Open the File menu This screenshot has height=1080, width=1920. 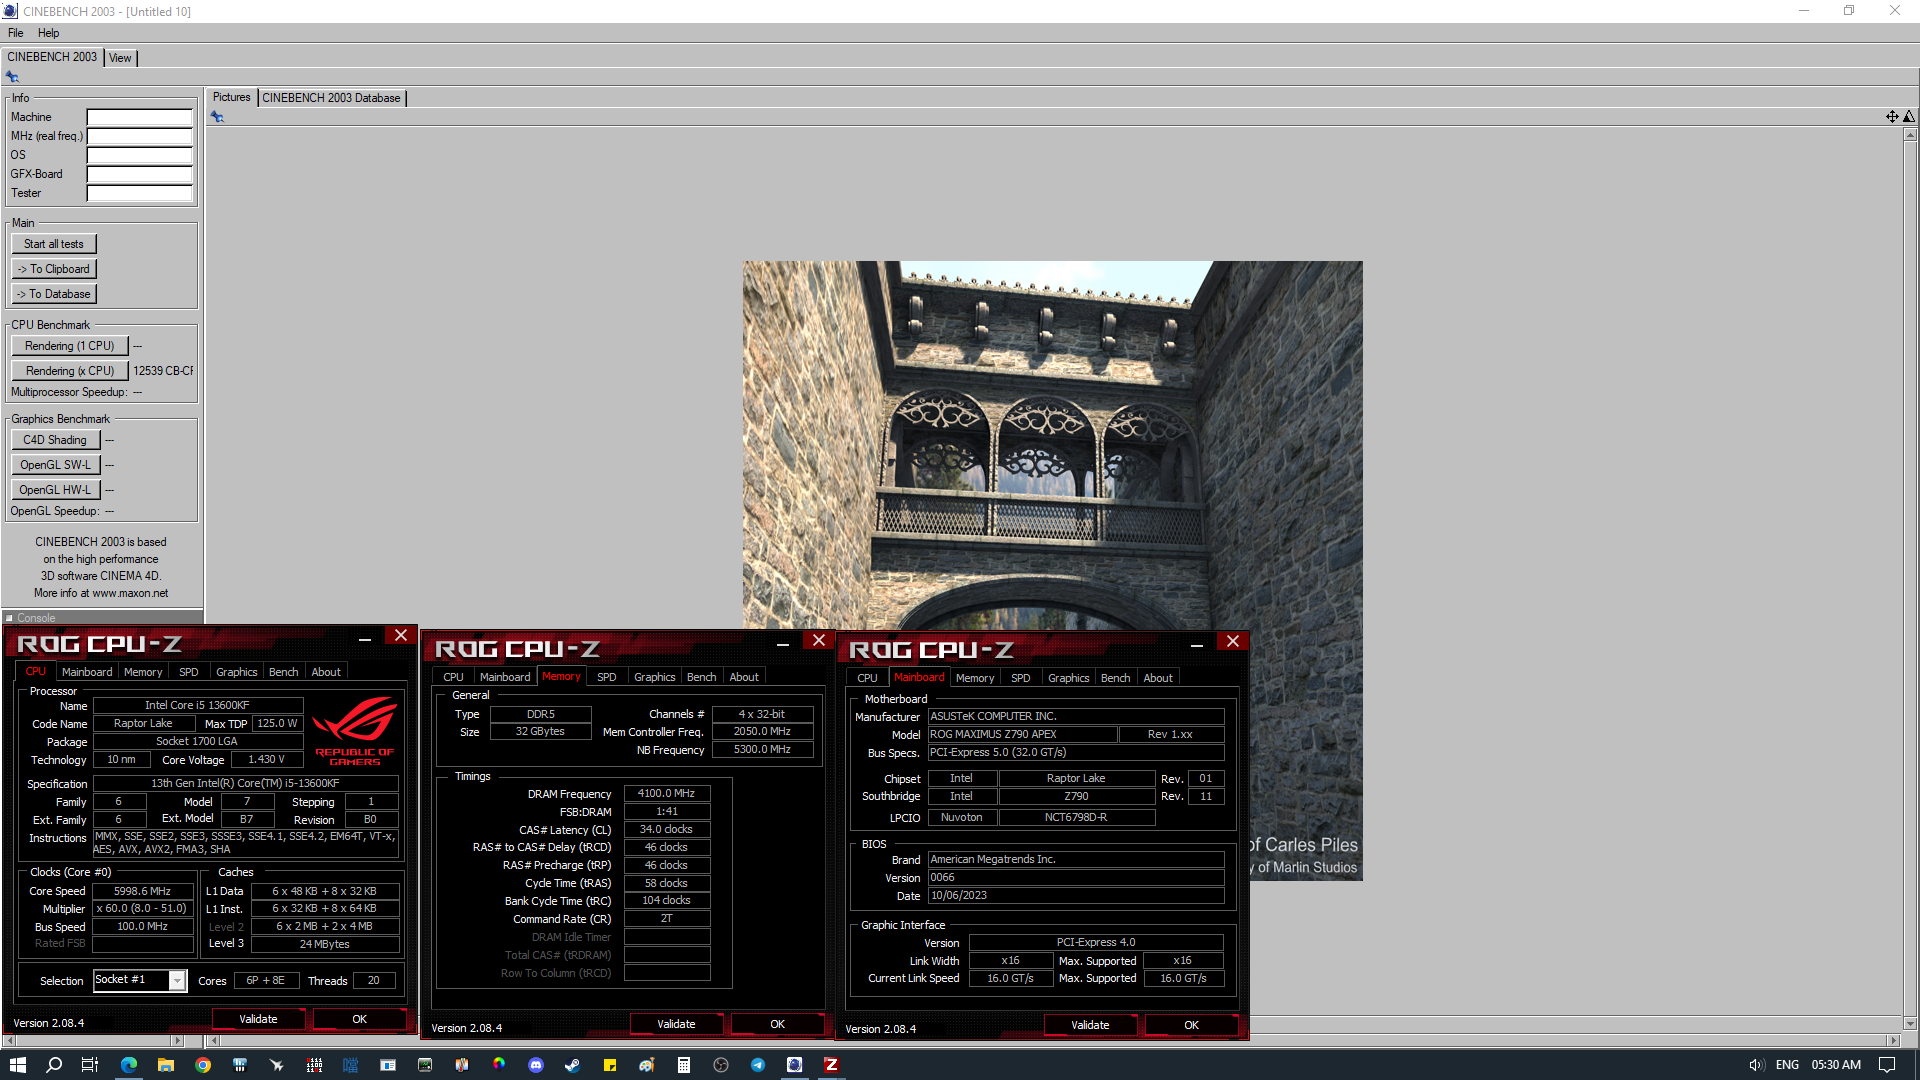tap(16, 33)
